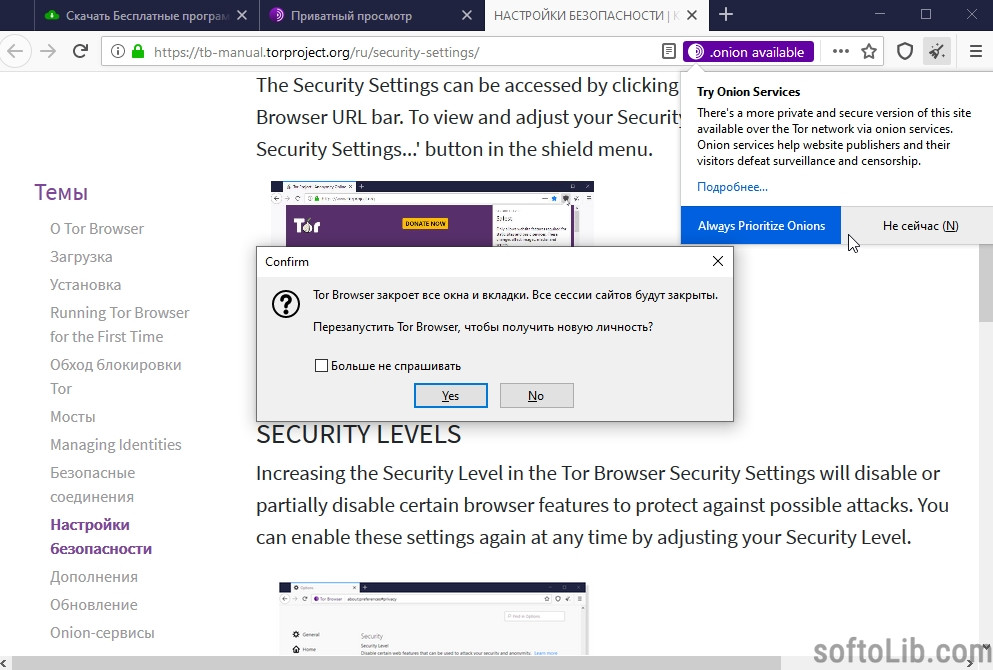Open Обход блокировки Tor topic

click(x=116, y=376)
